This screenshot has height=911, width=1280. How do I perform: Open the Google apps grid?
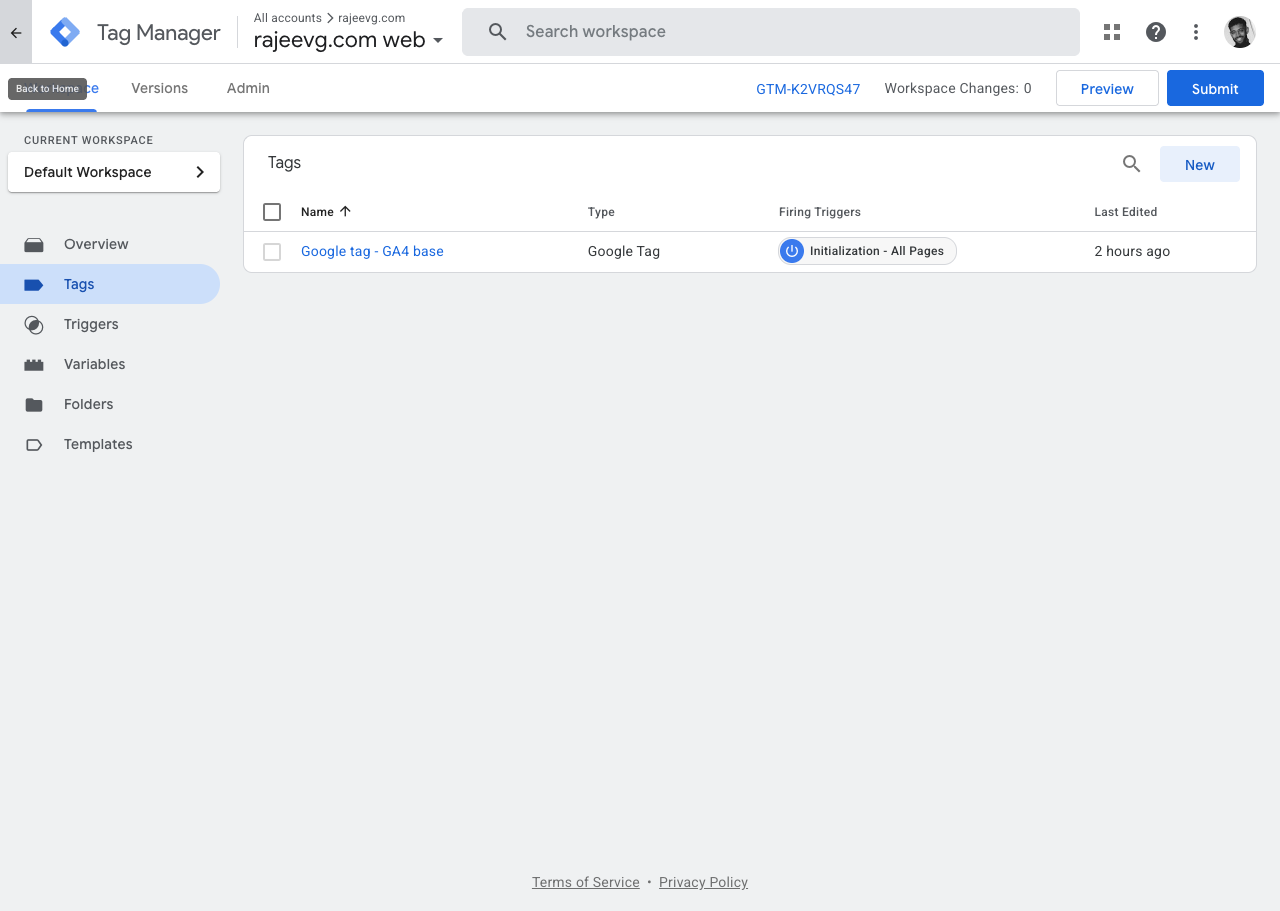click(1112, 31)
